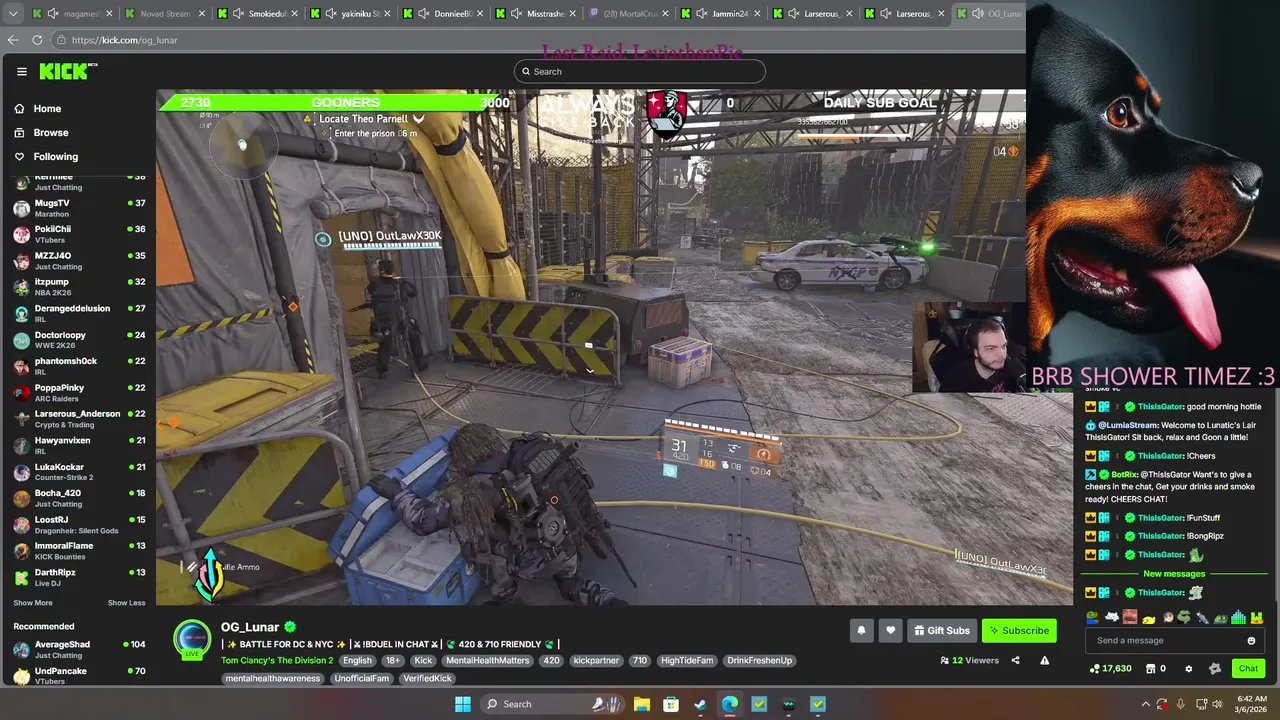This screenshot has height=720, width=1280.
Task: Open PokiiChii channel in sidebar
Action: (78, 234)
